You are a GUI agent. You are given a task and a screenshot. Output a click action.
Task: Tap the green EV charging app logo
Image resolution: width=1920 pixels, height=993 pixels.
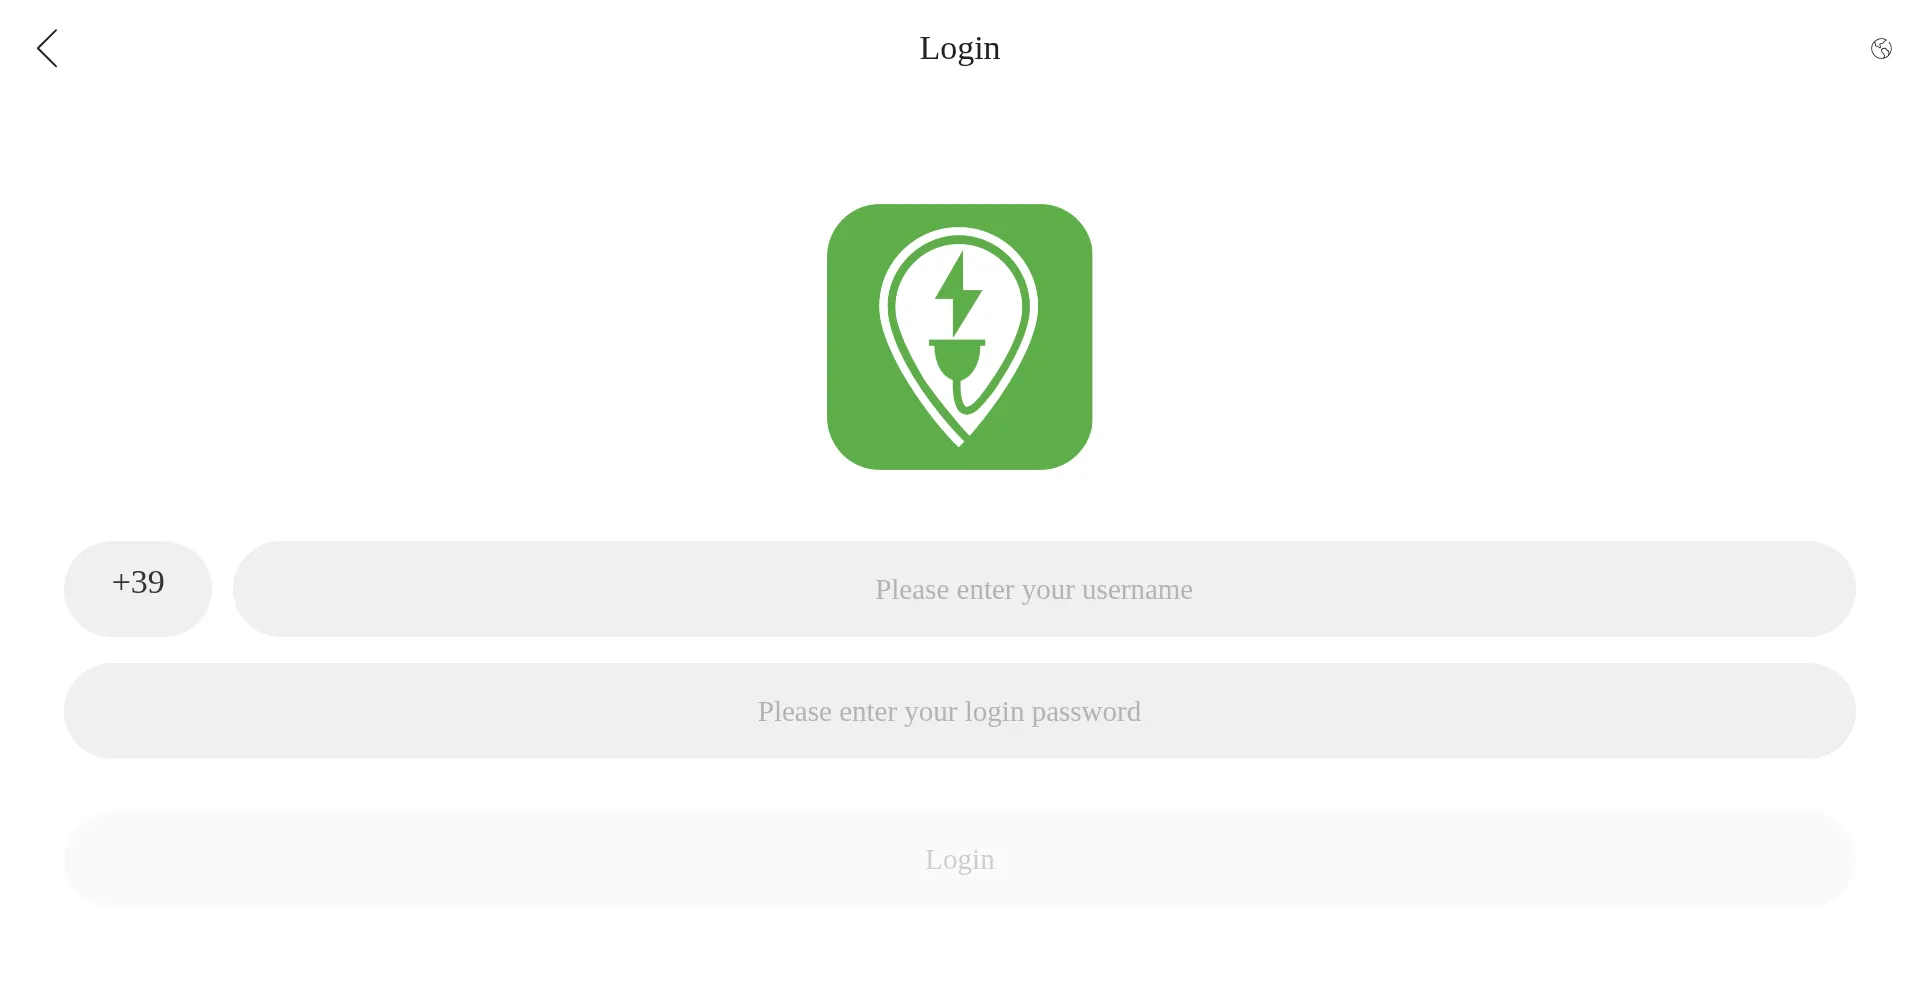coord(959,337)
